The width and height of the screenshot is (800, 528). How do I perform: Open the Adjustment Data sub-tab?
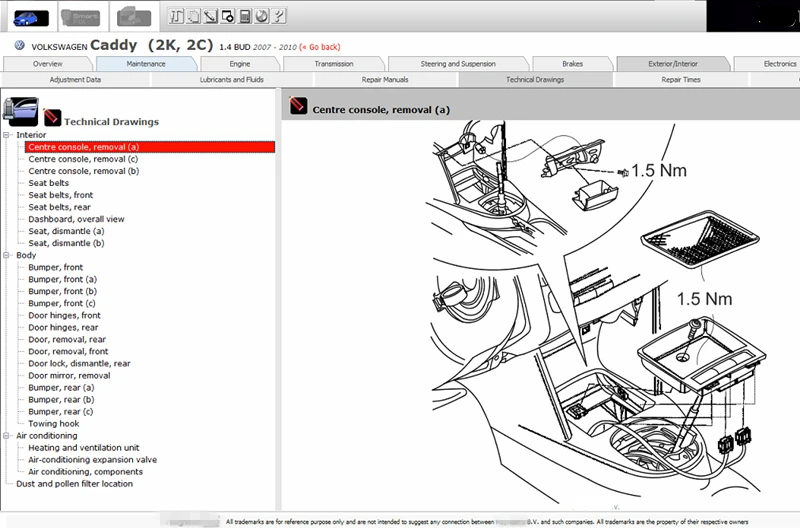[75, 80]
